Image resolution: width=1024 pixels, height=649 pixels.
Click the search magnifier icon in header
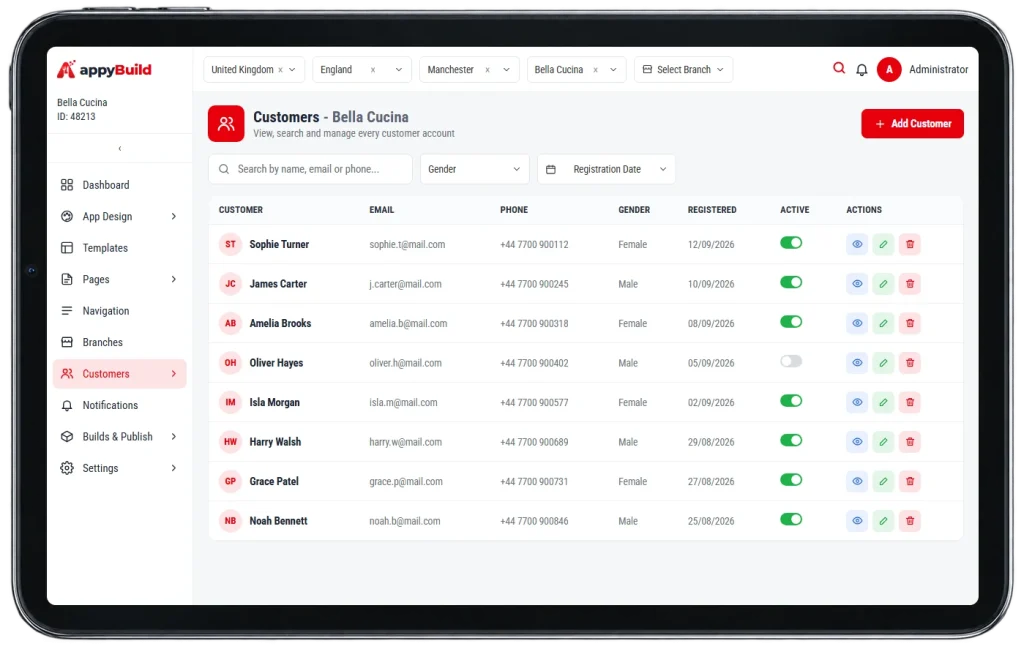click(839, 68)
